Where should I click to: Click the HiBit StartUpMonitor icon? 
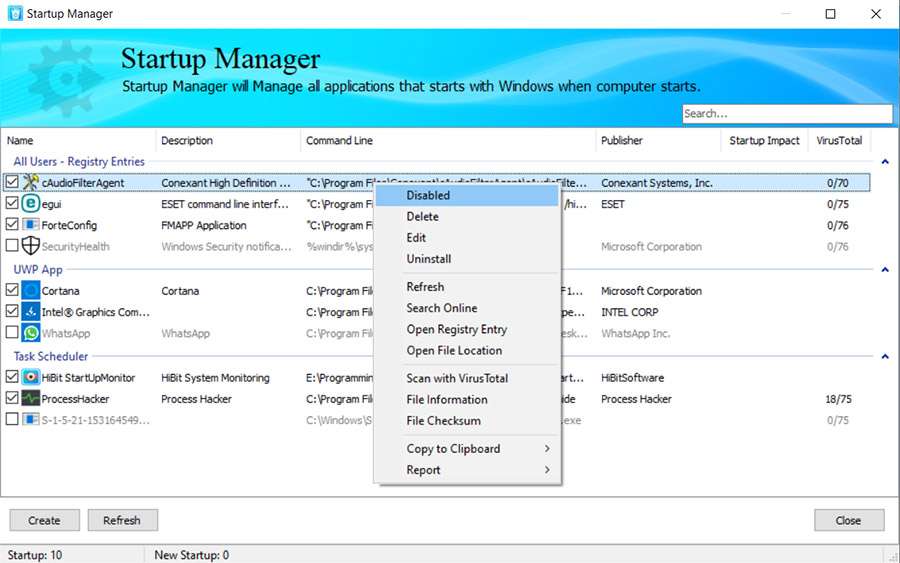[x=30, y=378]
